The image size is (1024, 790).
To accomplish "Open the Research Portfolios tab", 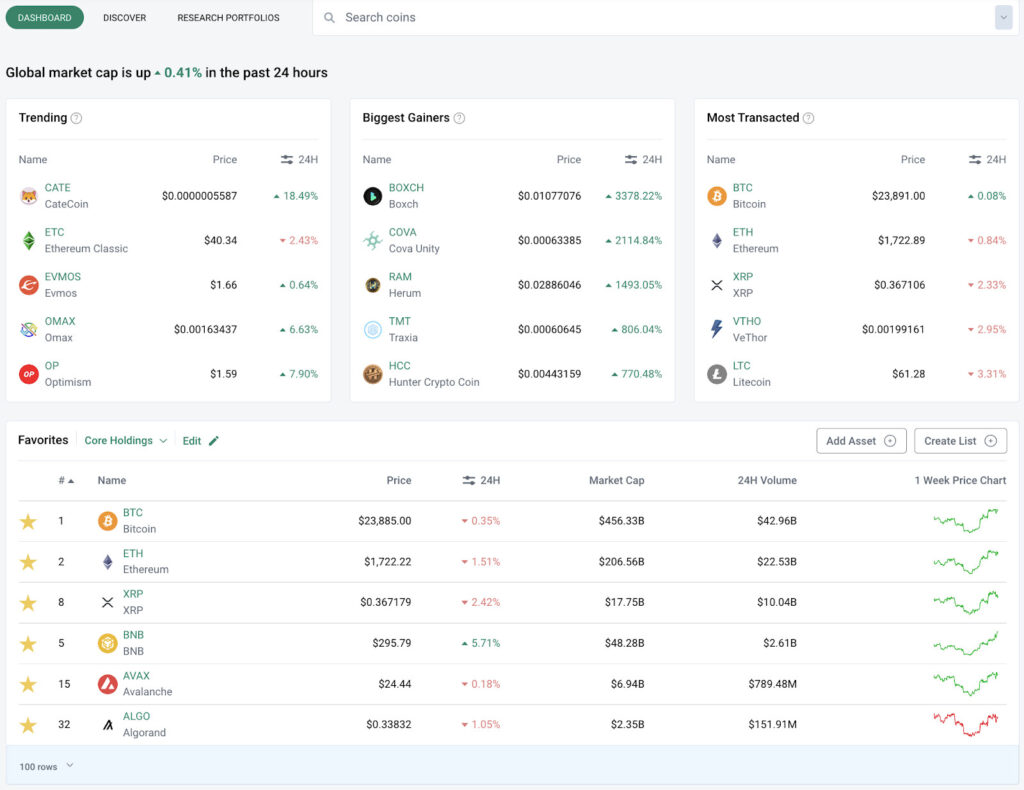I will pyautogui.click(x=229, y=17).
